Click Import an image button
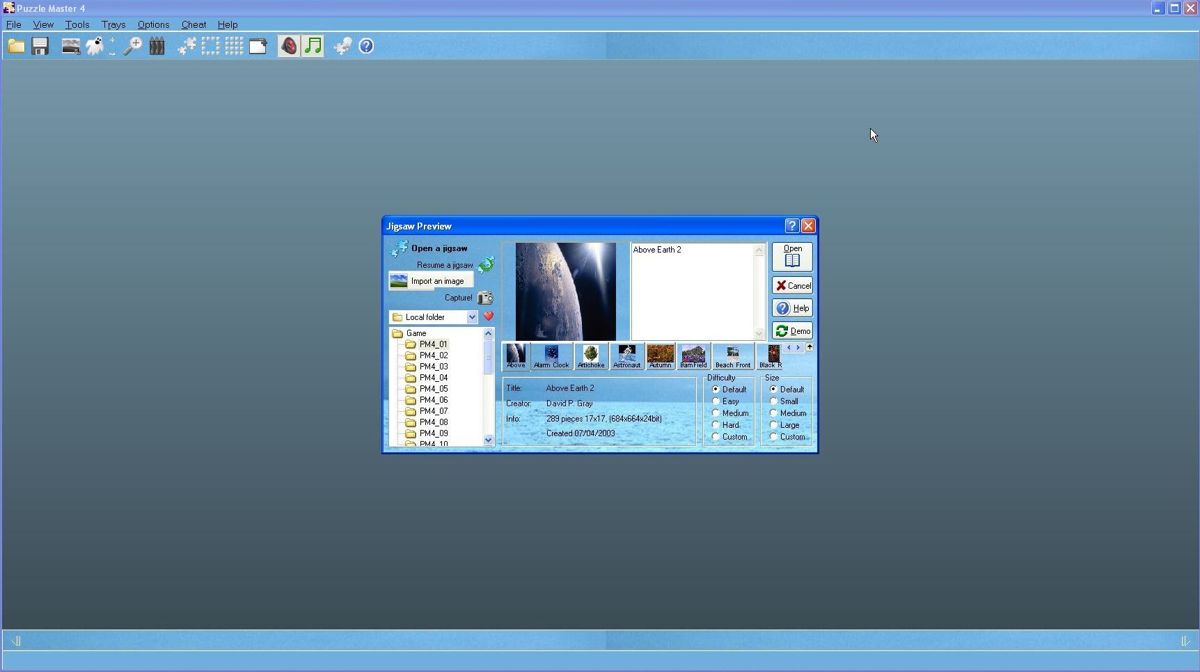The height and width of the screenshot is (672, 1200). click(x=431, y=281)
